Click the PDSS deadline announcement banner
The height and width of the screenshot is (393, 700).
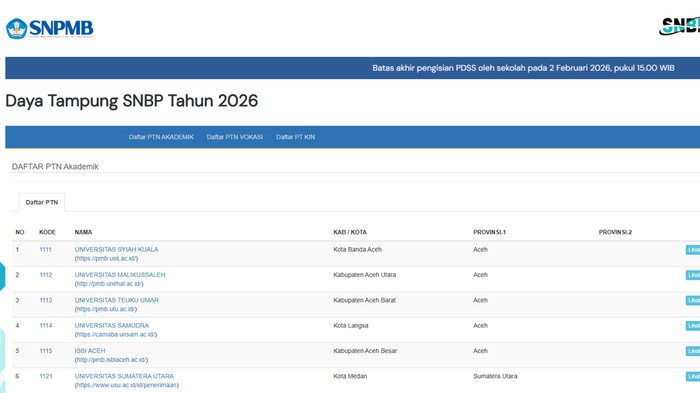(353, 68)
